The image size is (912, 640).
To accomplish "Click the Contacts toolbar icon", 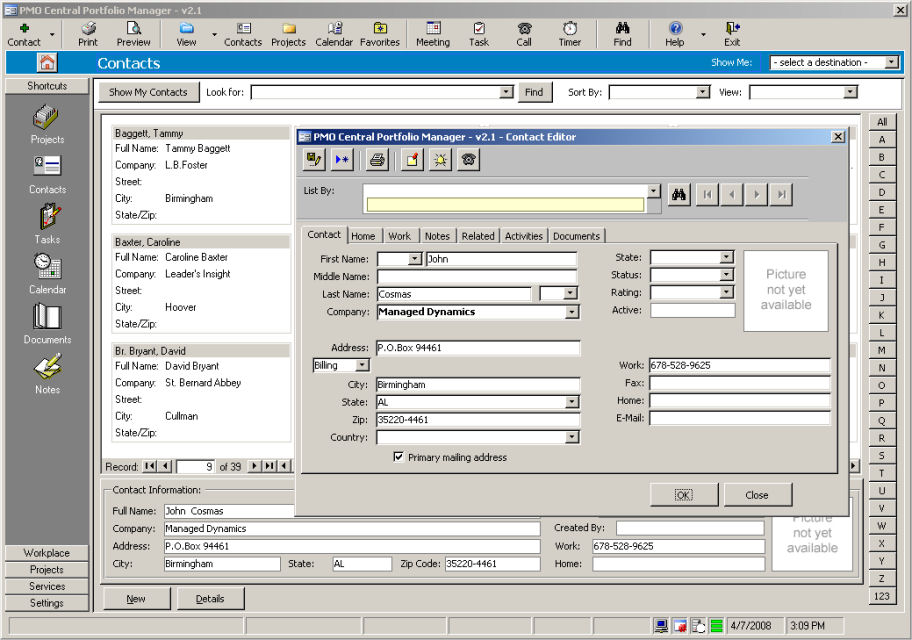I will pyautogui.click(x=243, y=34).
